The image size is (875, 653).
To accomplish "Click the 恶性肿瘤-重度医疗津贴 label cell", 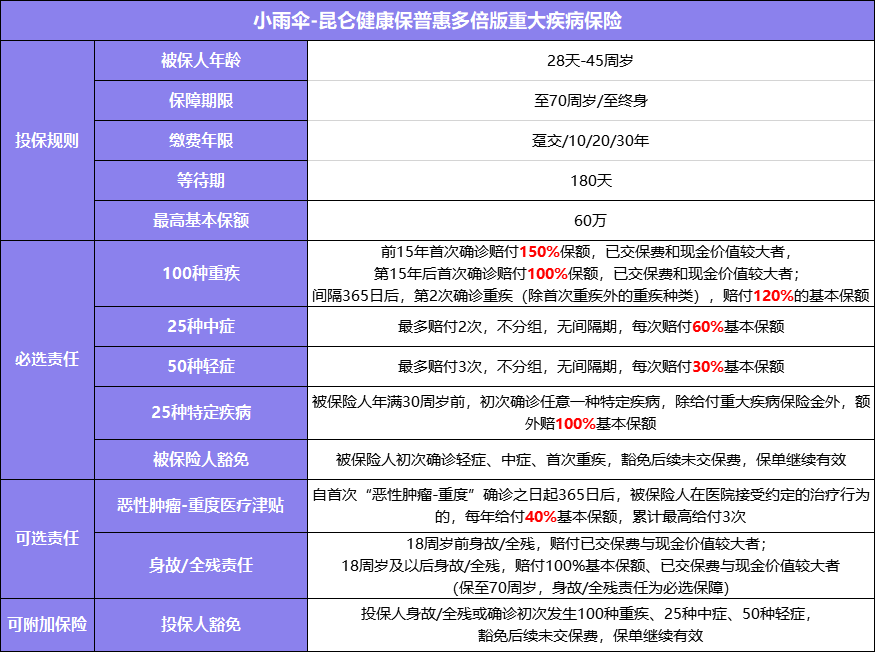I will click(x=201, y=506).
